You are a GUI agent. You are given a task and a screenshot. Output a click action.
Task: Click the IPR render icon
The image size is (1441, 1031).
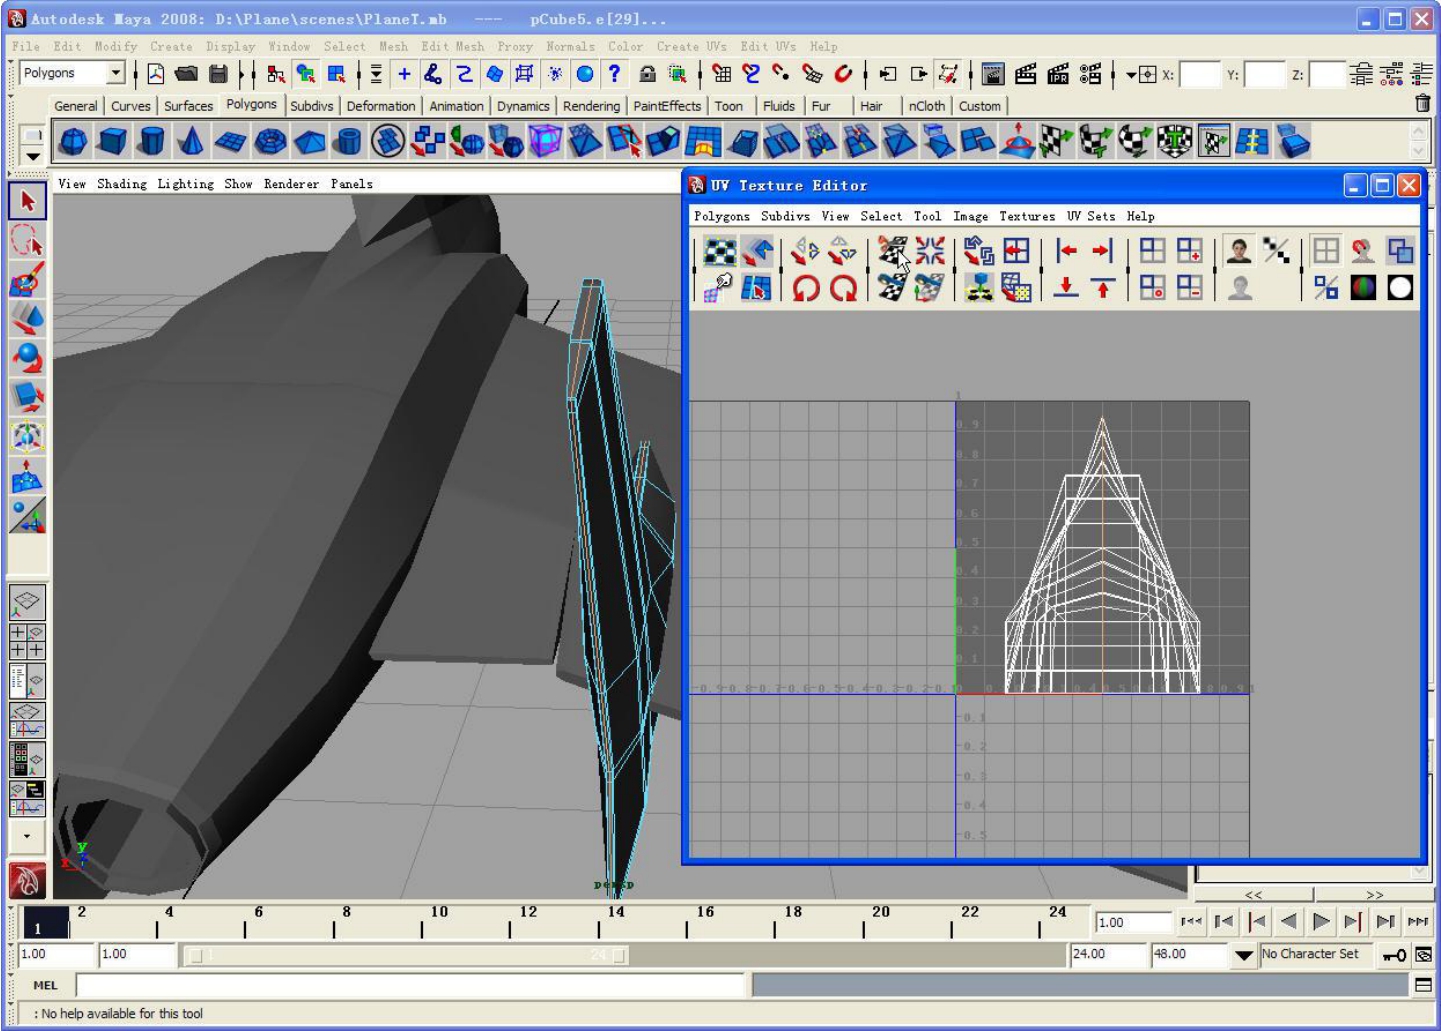(1058, 74)
